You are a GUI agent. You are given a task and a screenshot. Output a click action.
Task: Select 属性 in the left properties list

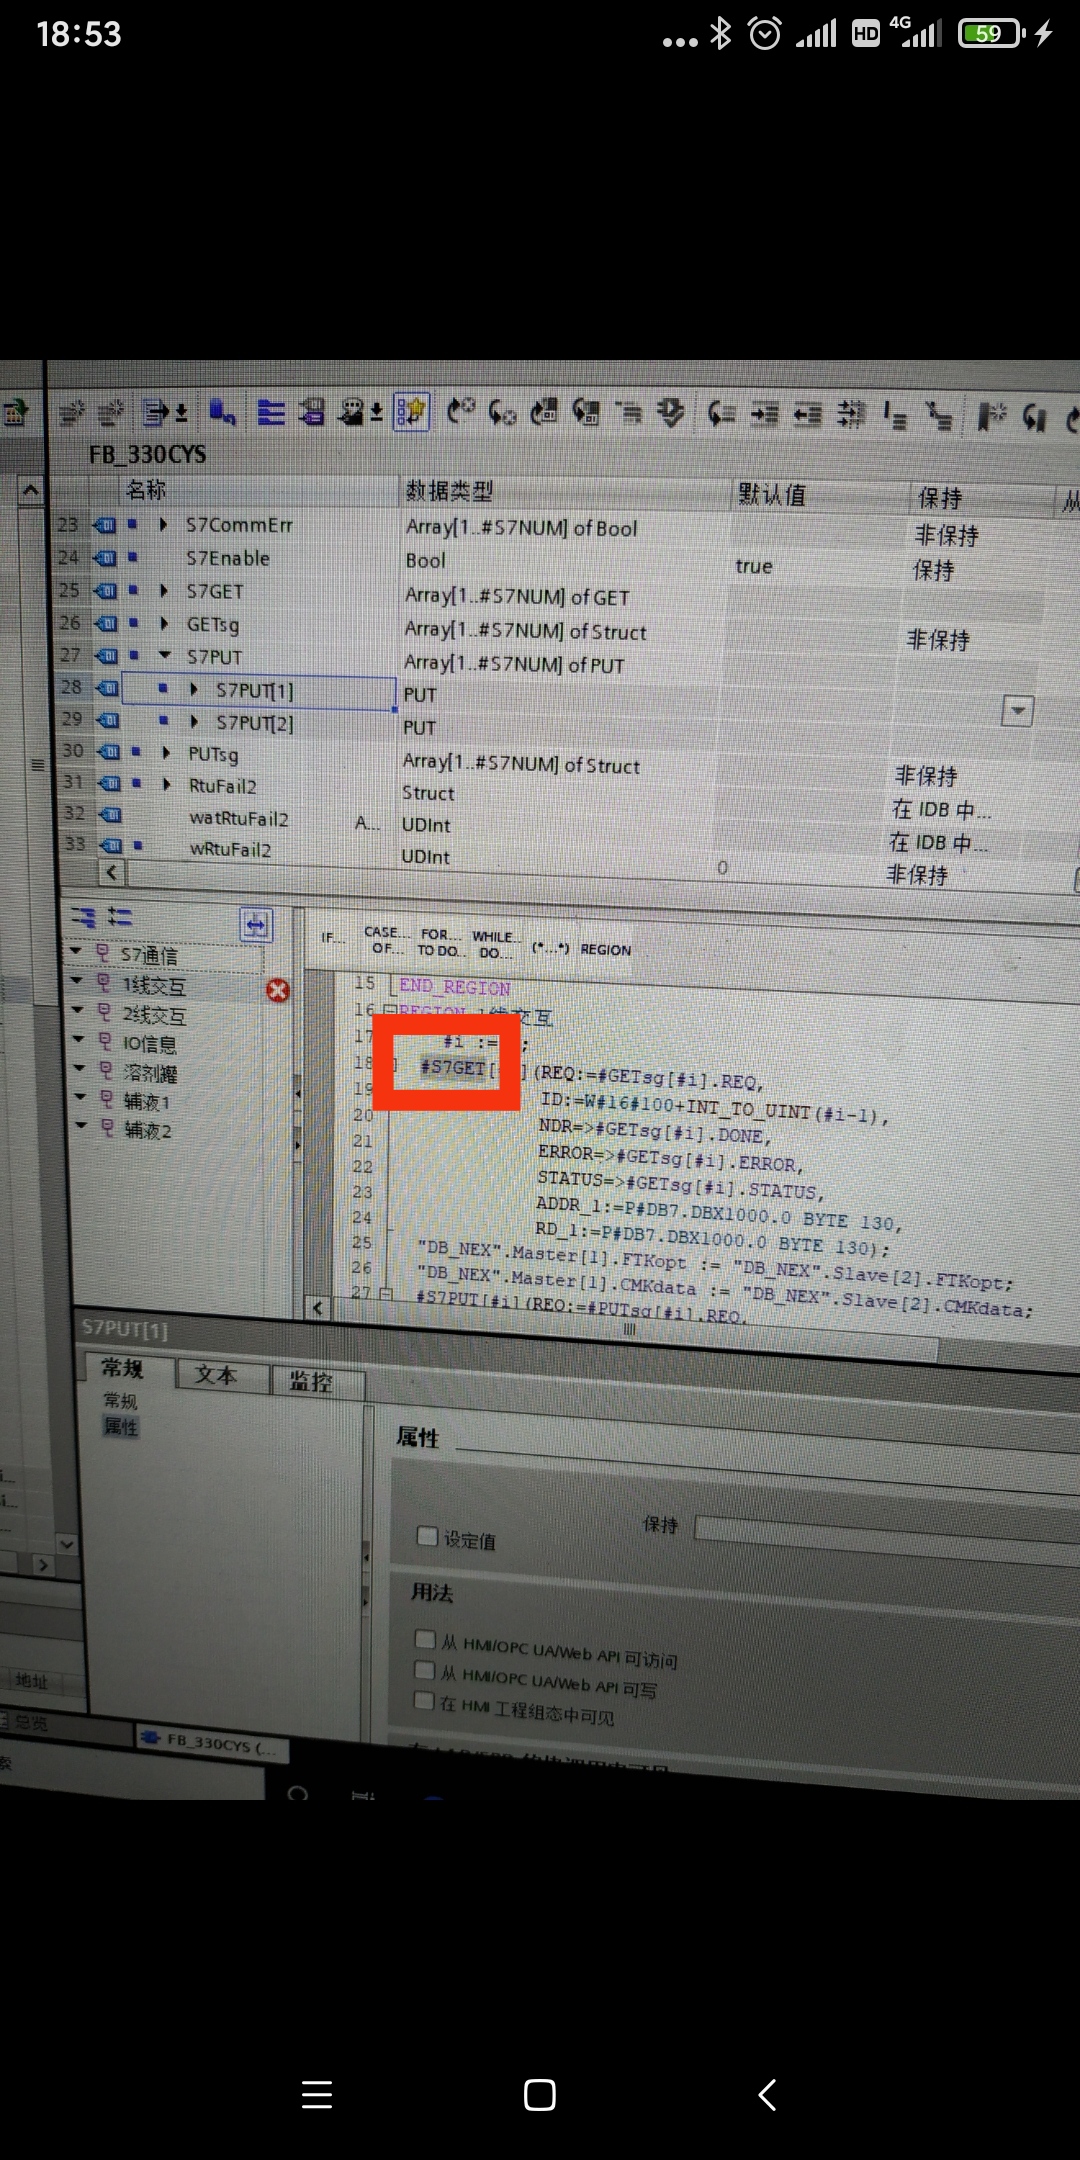(121, 1427)
